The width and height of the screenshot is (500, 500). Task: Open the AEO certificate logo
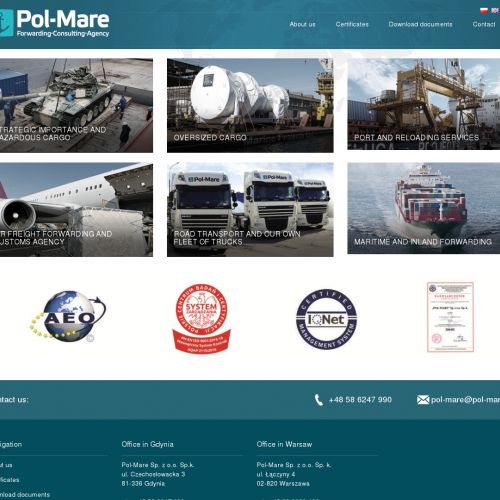tap(68, 316)
